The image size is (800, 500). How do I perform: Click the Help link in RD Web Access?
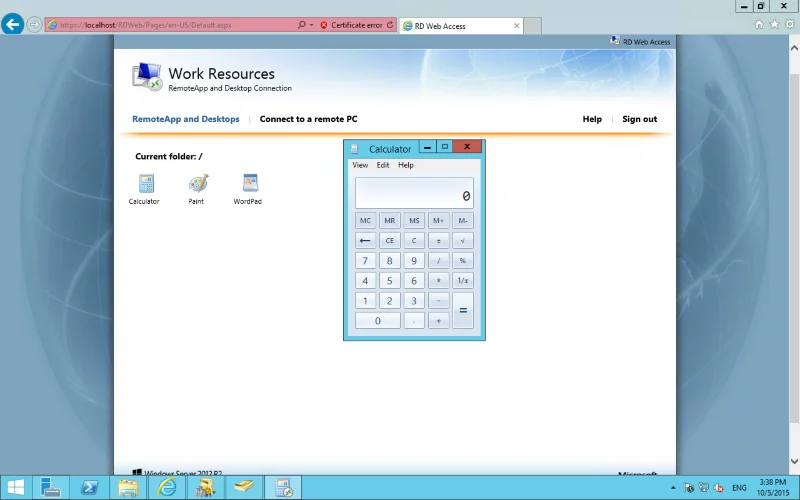(x=592, y=119)
